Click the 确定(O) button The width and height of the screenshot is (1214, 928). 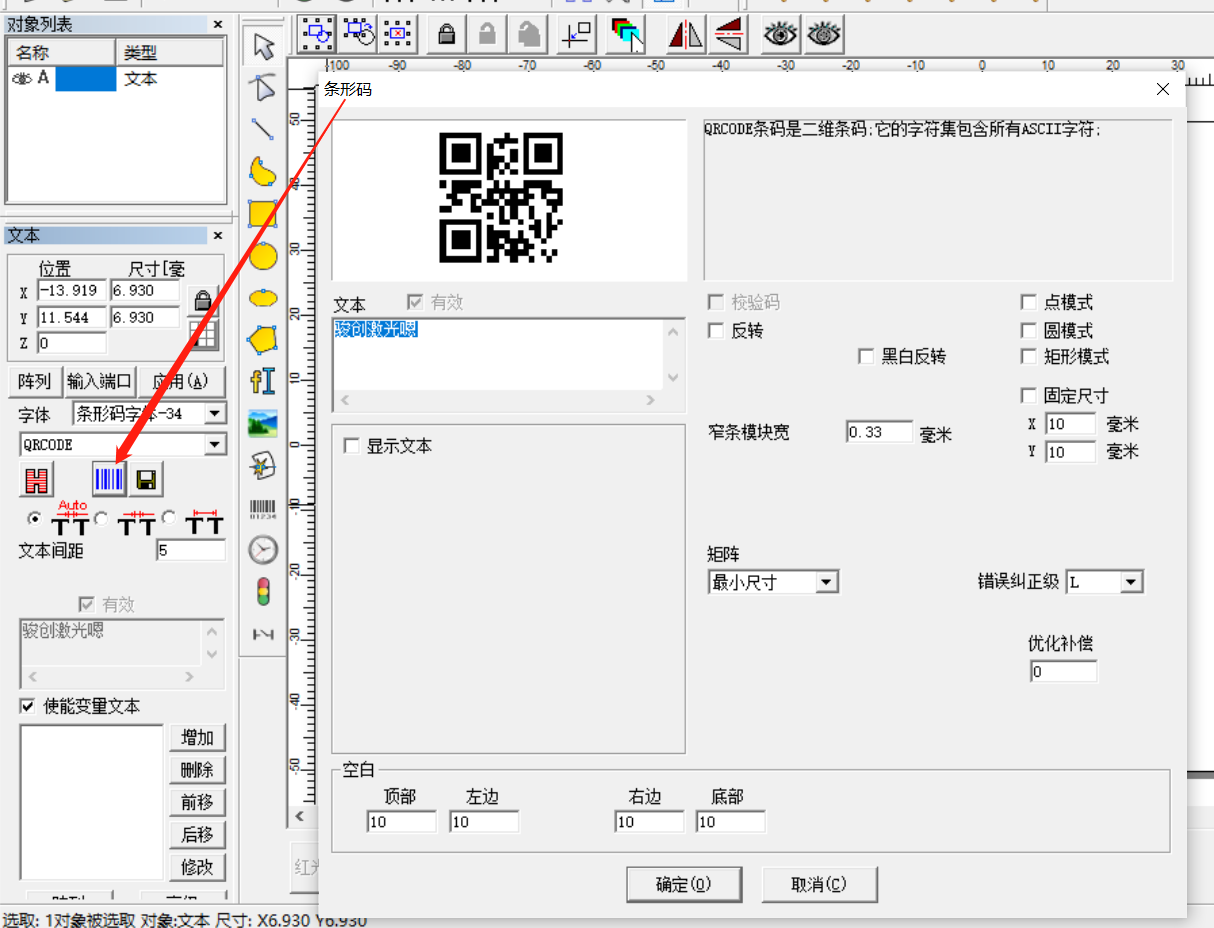(684, 884)
